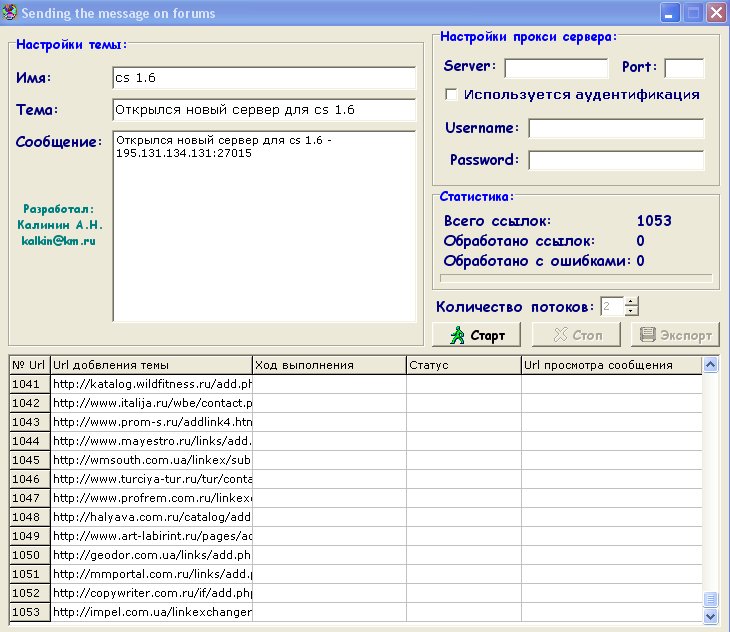Image resolution: width=730 pixels, height=632 pixels.
Task: Click the Тема field
Action: 264,110
